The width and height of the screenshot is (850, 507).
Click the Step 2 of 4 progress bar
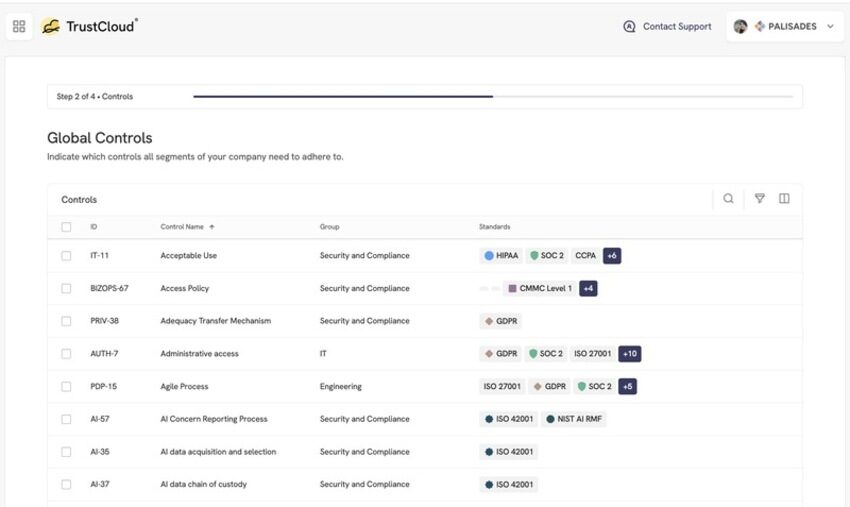click(x=493, y=97)
